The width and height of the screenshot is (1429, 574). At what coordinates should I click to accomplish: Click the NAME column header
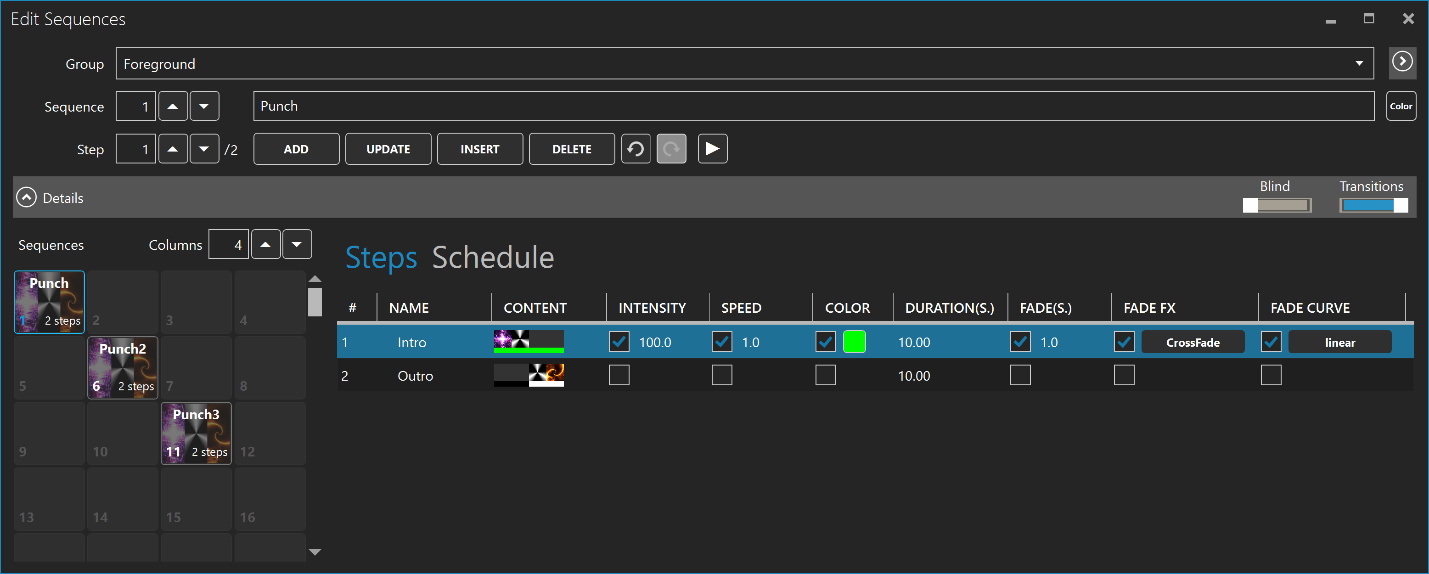[408, 308]
